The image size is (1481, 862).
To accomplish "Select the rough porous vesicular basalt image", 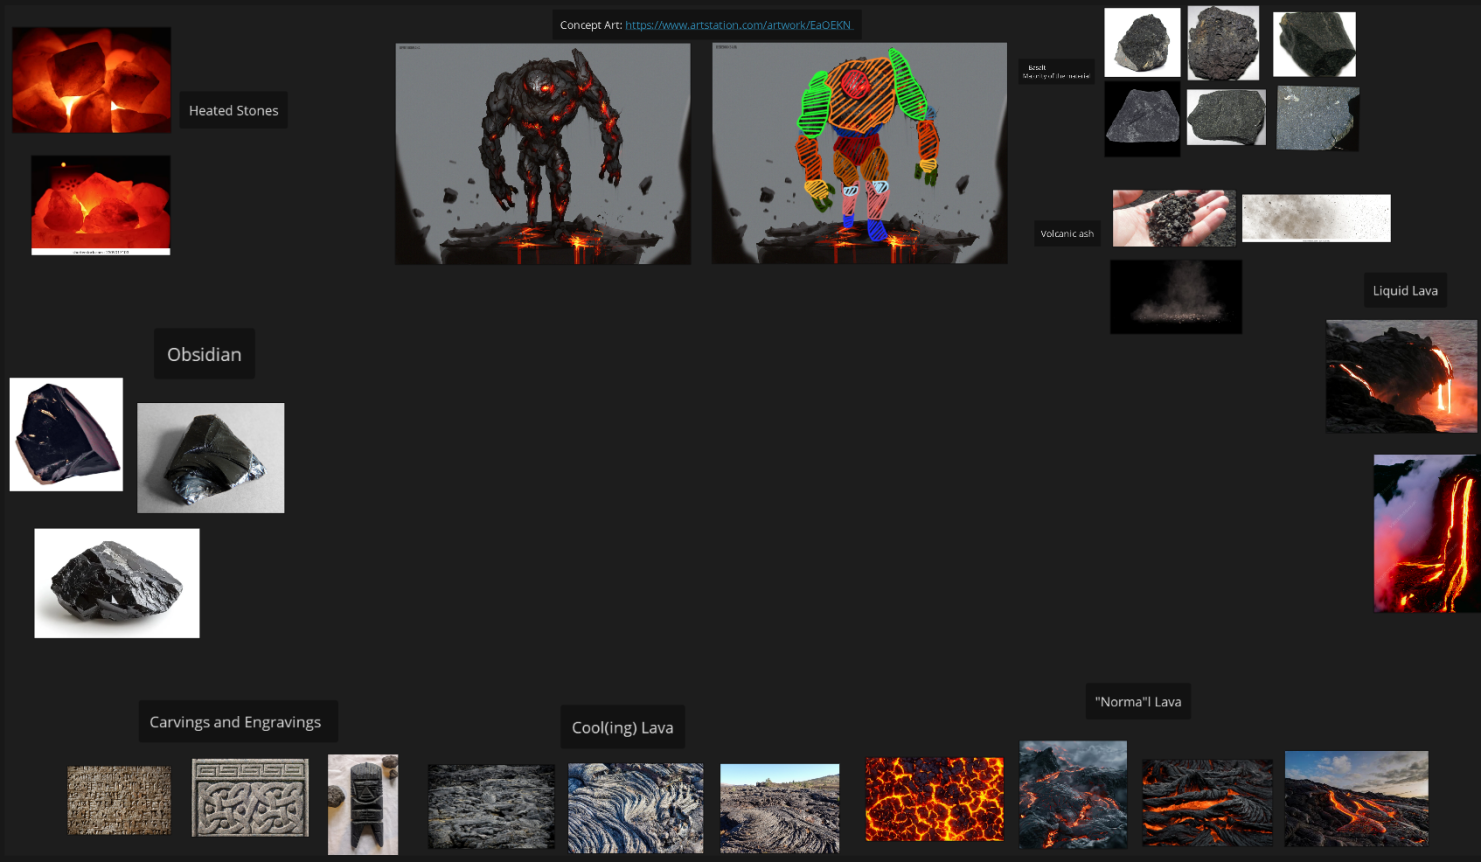I will (x=1223, y=42).
